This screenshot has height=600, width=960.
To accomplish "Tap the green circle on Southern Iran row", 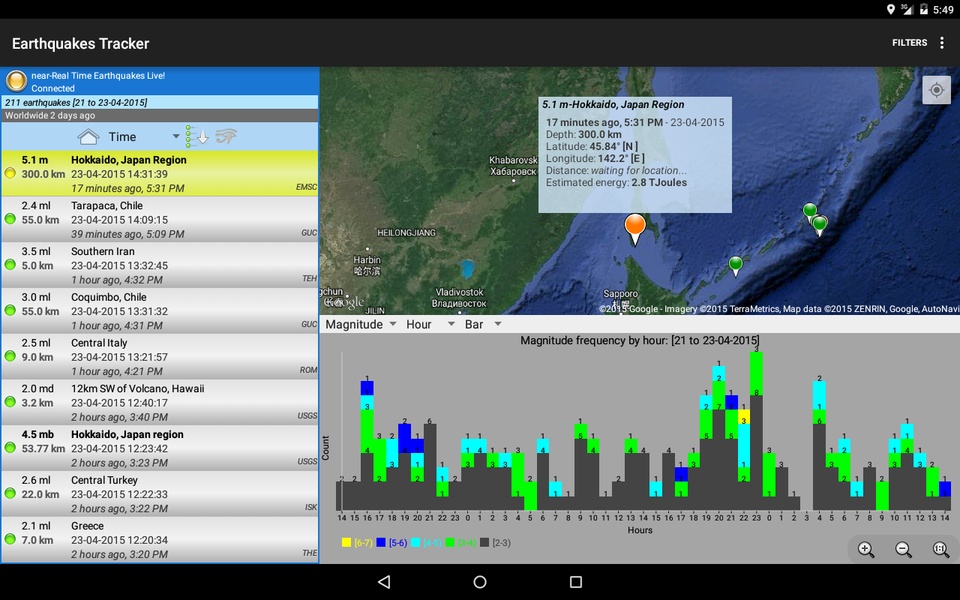I will tap(10, 264).
